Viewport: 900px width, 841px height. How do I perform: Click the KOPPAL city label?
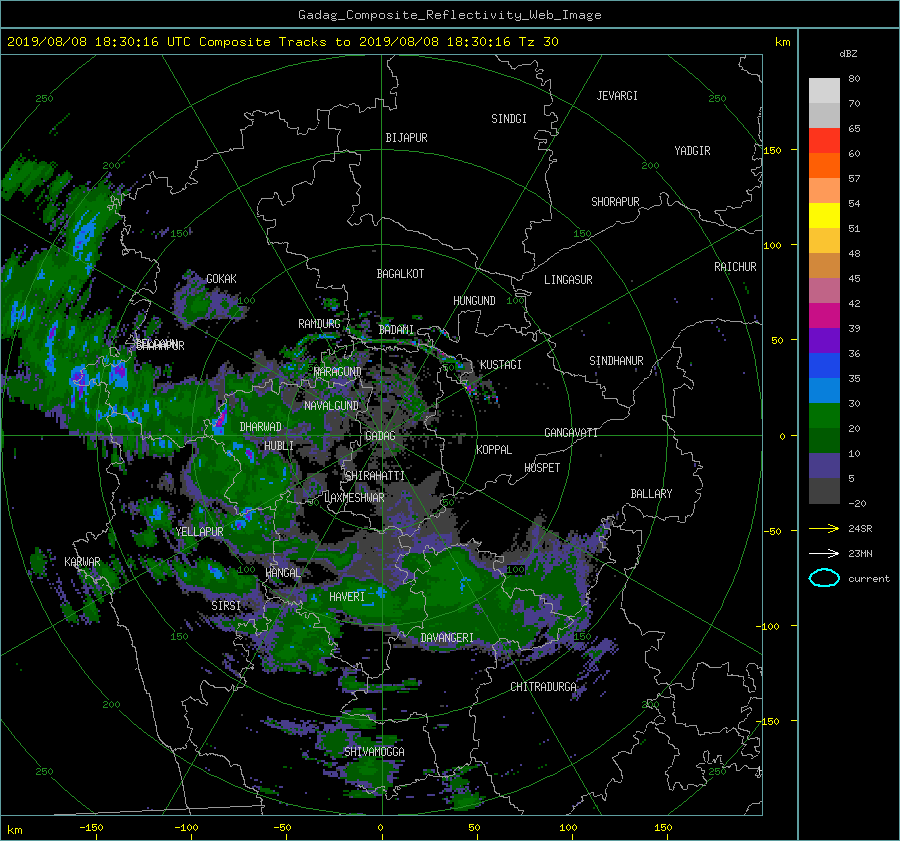point(494,450)
